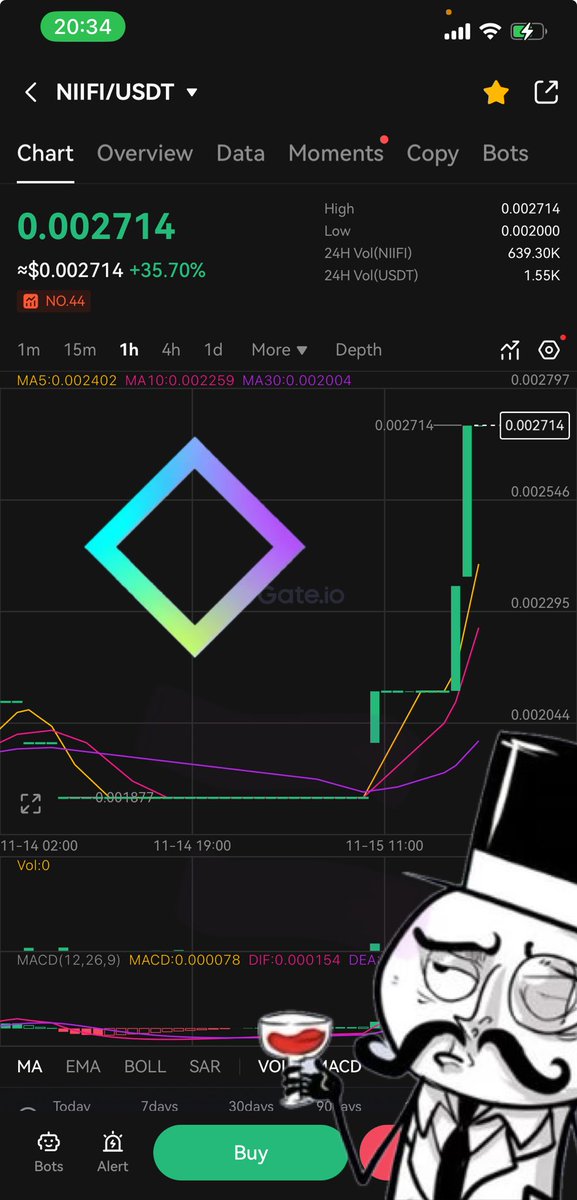Click the 0.001877 low price marker
Image resolution: width=577 pixels, height=1200 pixels.
coord(124,797)
